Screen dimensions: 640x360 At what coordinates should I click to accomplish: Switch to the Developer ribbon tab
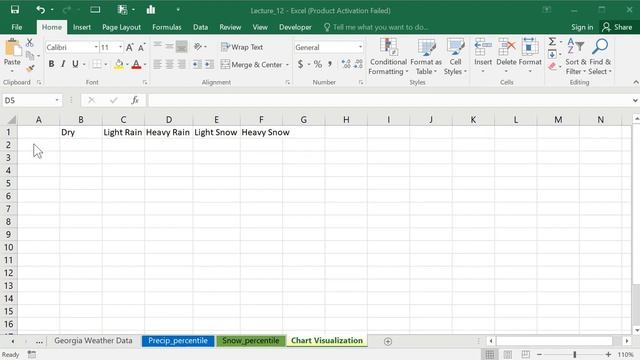pyautogui.click(x=295, y=27)
